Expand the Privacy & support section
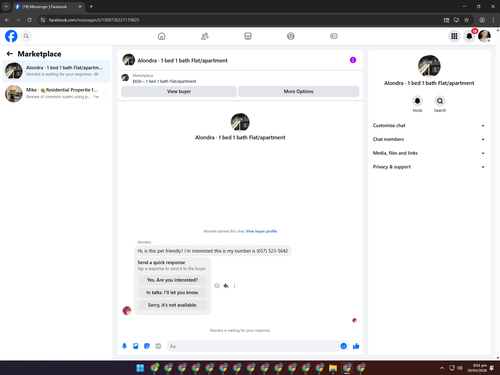Screen dimensions: 500x375 [x=429, y=167]
